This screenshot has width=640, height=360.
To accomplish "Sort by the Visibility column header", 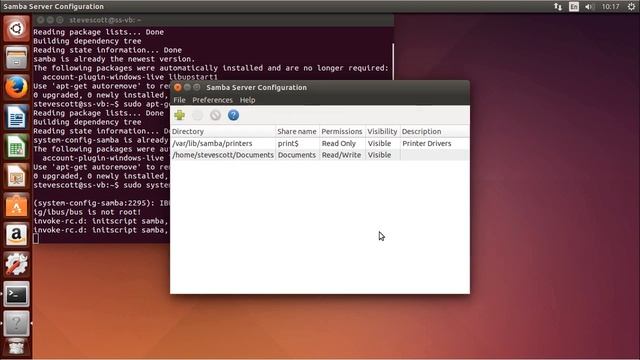I will [382, 131].
